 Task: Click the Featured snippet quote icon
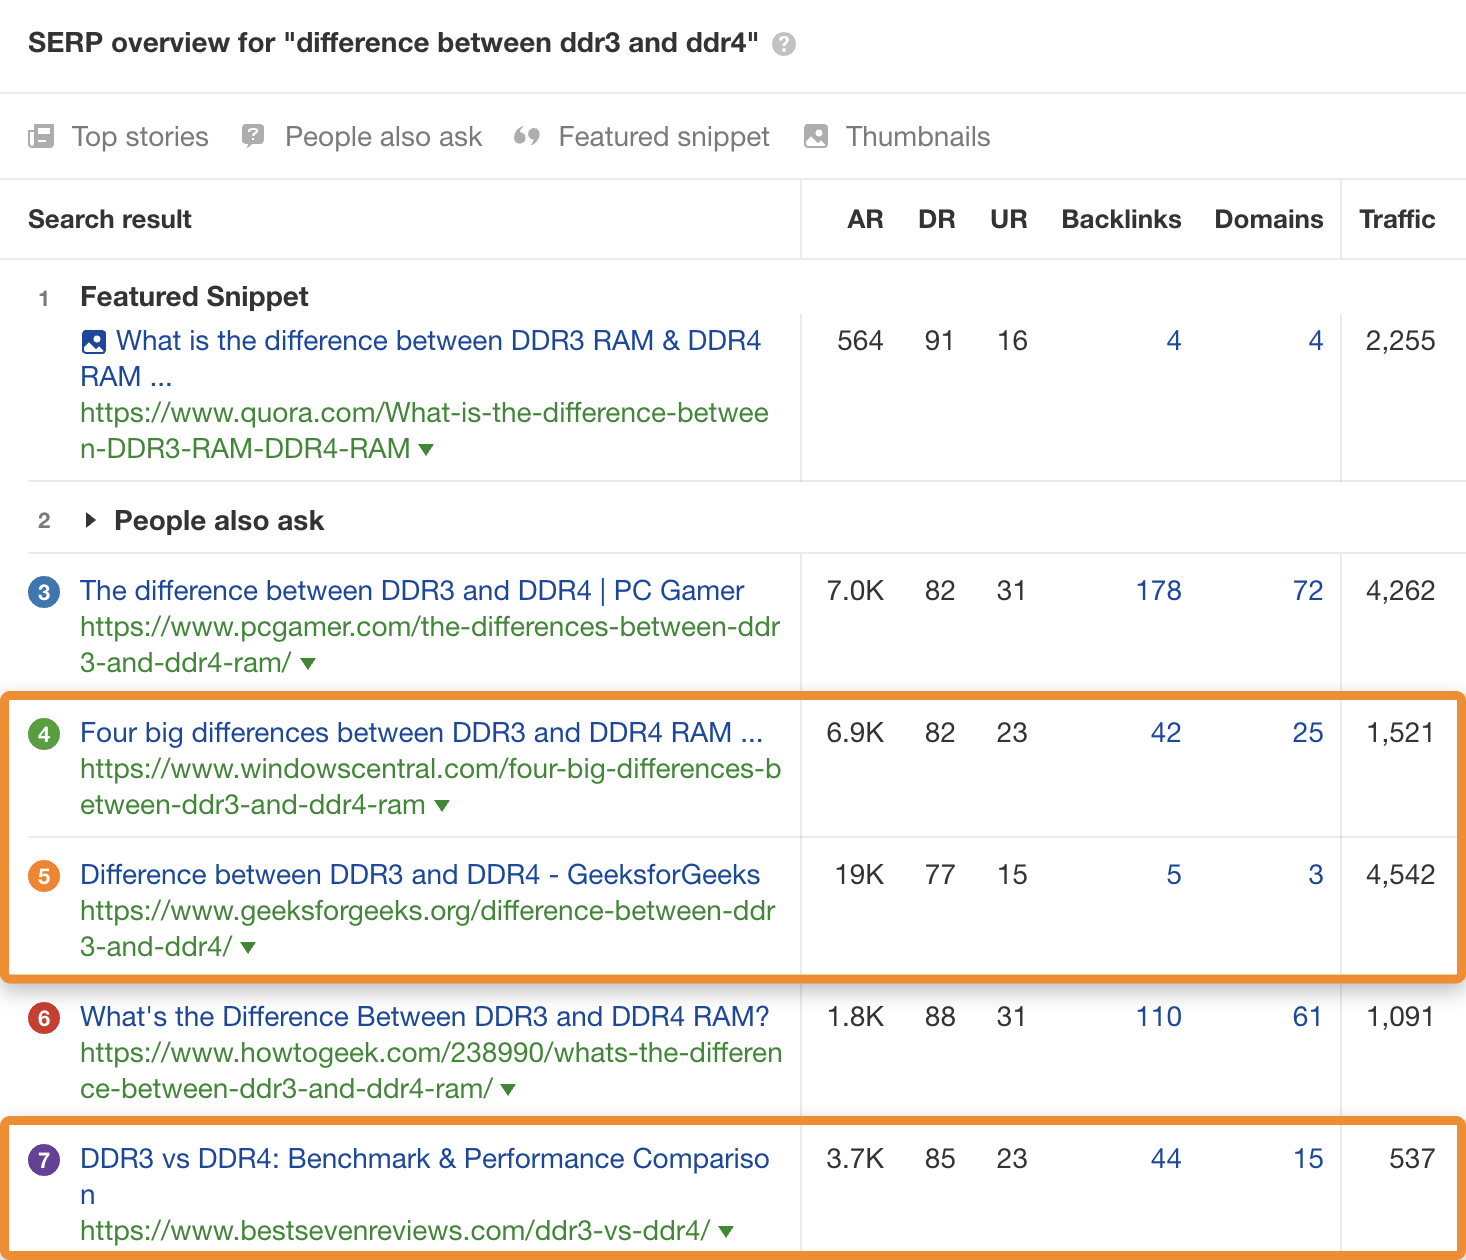coord(528,136)
